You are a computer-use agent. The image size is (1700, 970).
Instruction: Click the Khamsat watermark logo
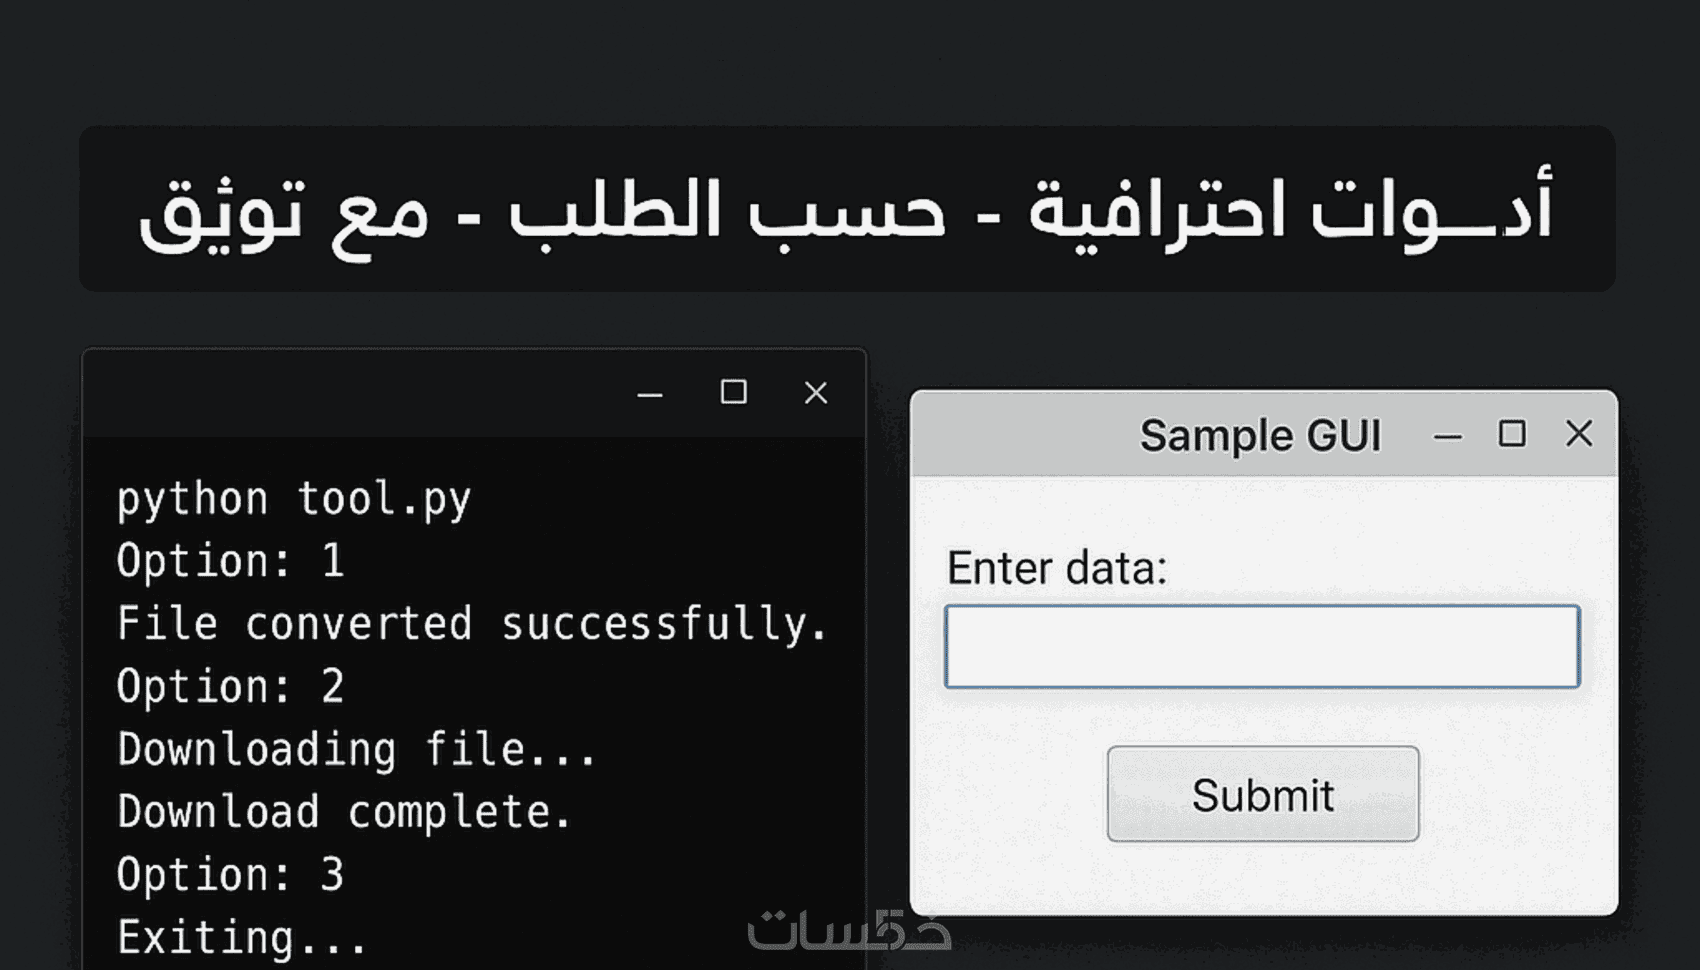(849, 930)
